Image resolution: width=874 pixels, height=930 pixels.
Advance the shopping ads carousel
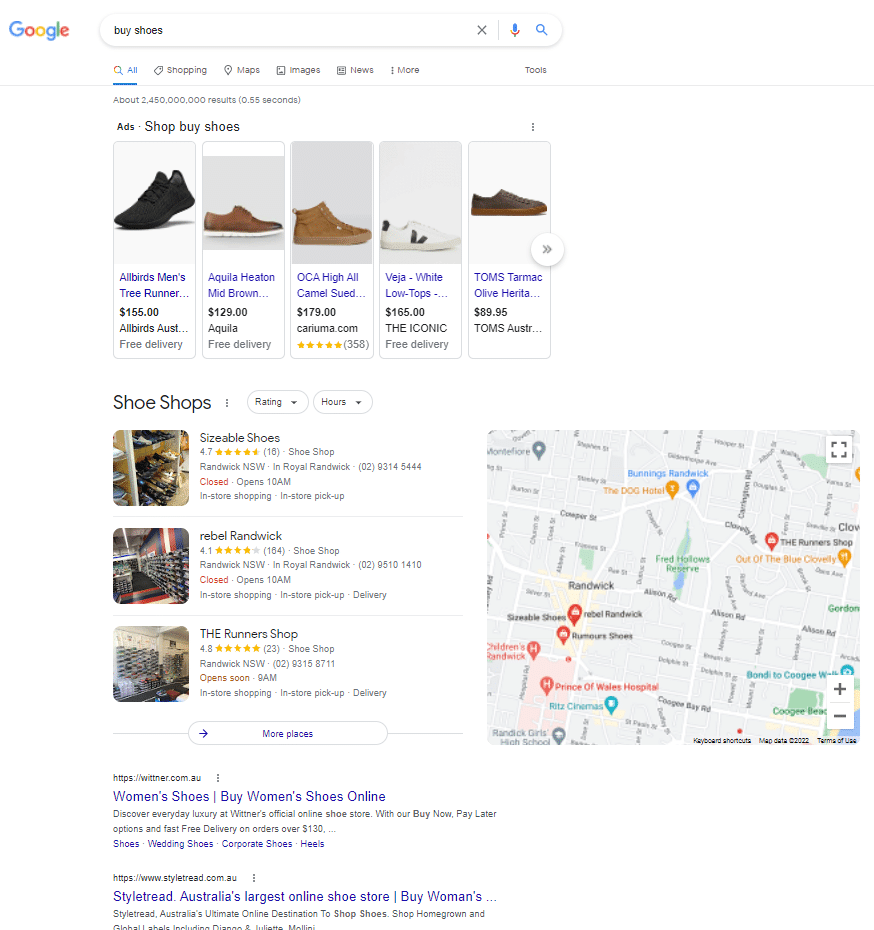pos(547,249)
